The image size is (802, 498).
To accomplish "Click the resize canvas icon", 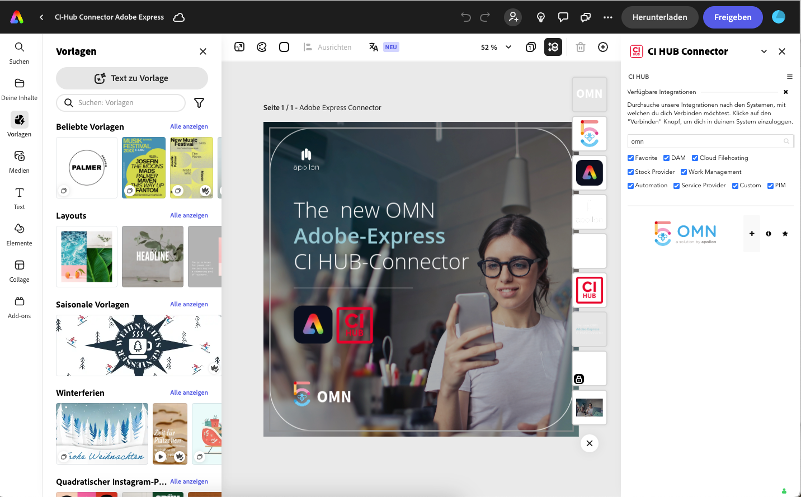I will pyautogui.click(x=239, y=47).
